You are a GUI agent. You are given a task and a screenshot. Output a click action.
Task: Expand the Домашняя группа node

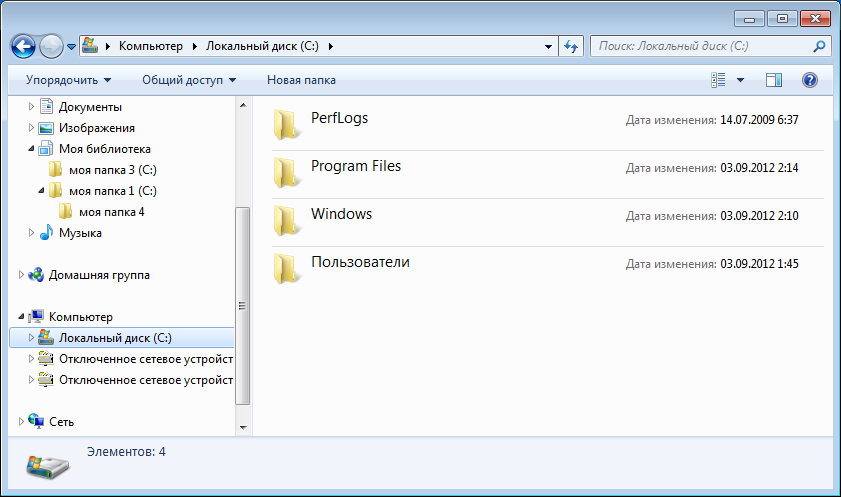tap(21, 275)
